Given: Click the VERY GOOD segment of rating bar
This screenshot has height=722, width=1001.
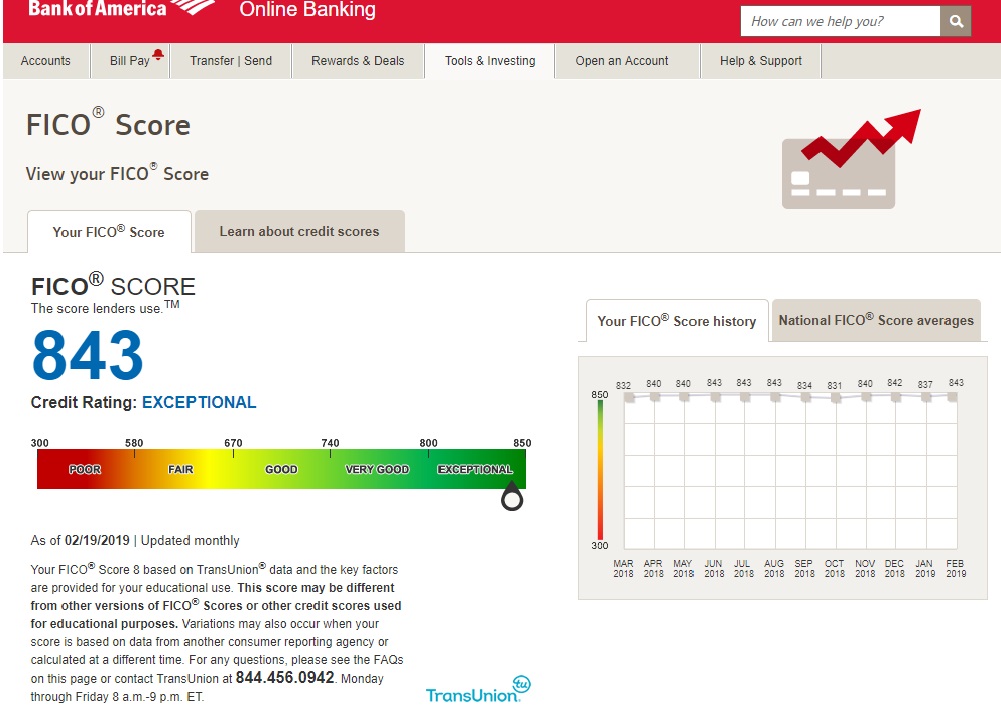Looking at the screenshot, I should tap(377, 469).
